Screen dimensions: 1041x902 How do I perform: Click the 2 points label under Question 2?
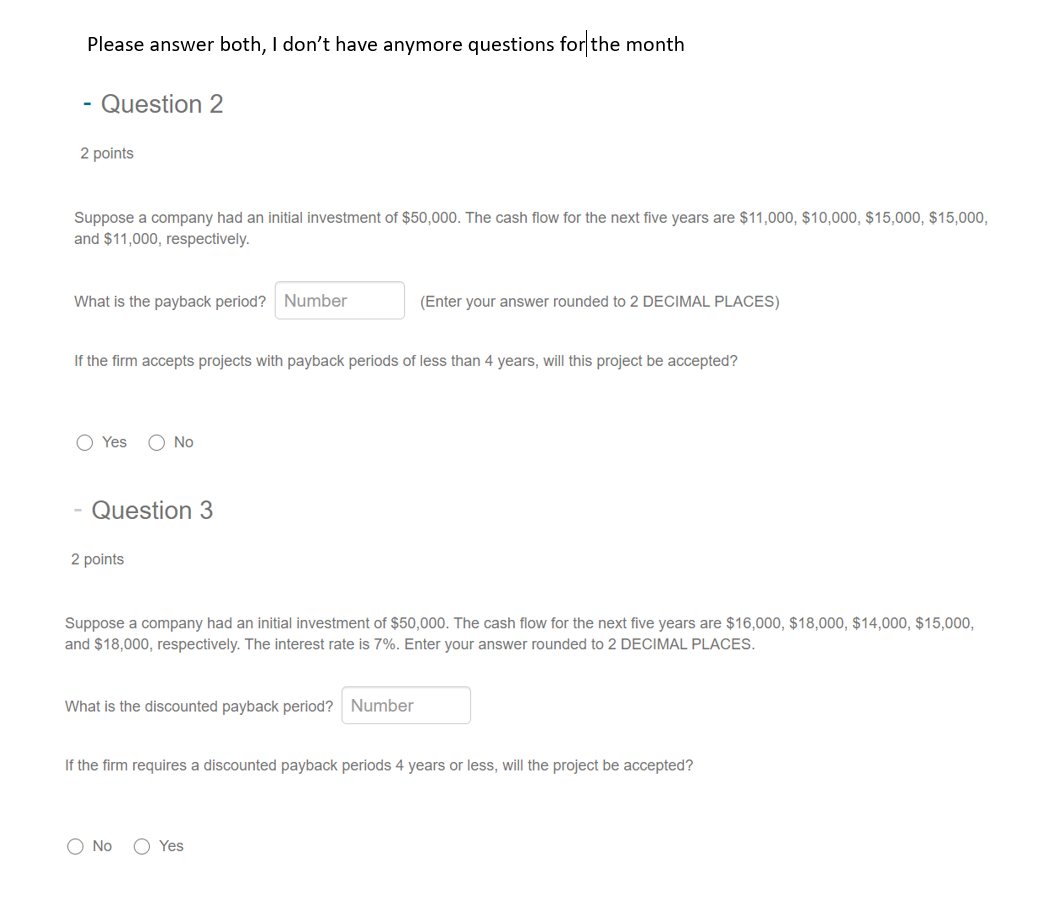pyautogui.click(x=107, y=153)
